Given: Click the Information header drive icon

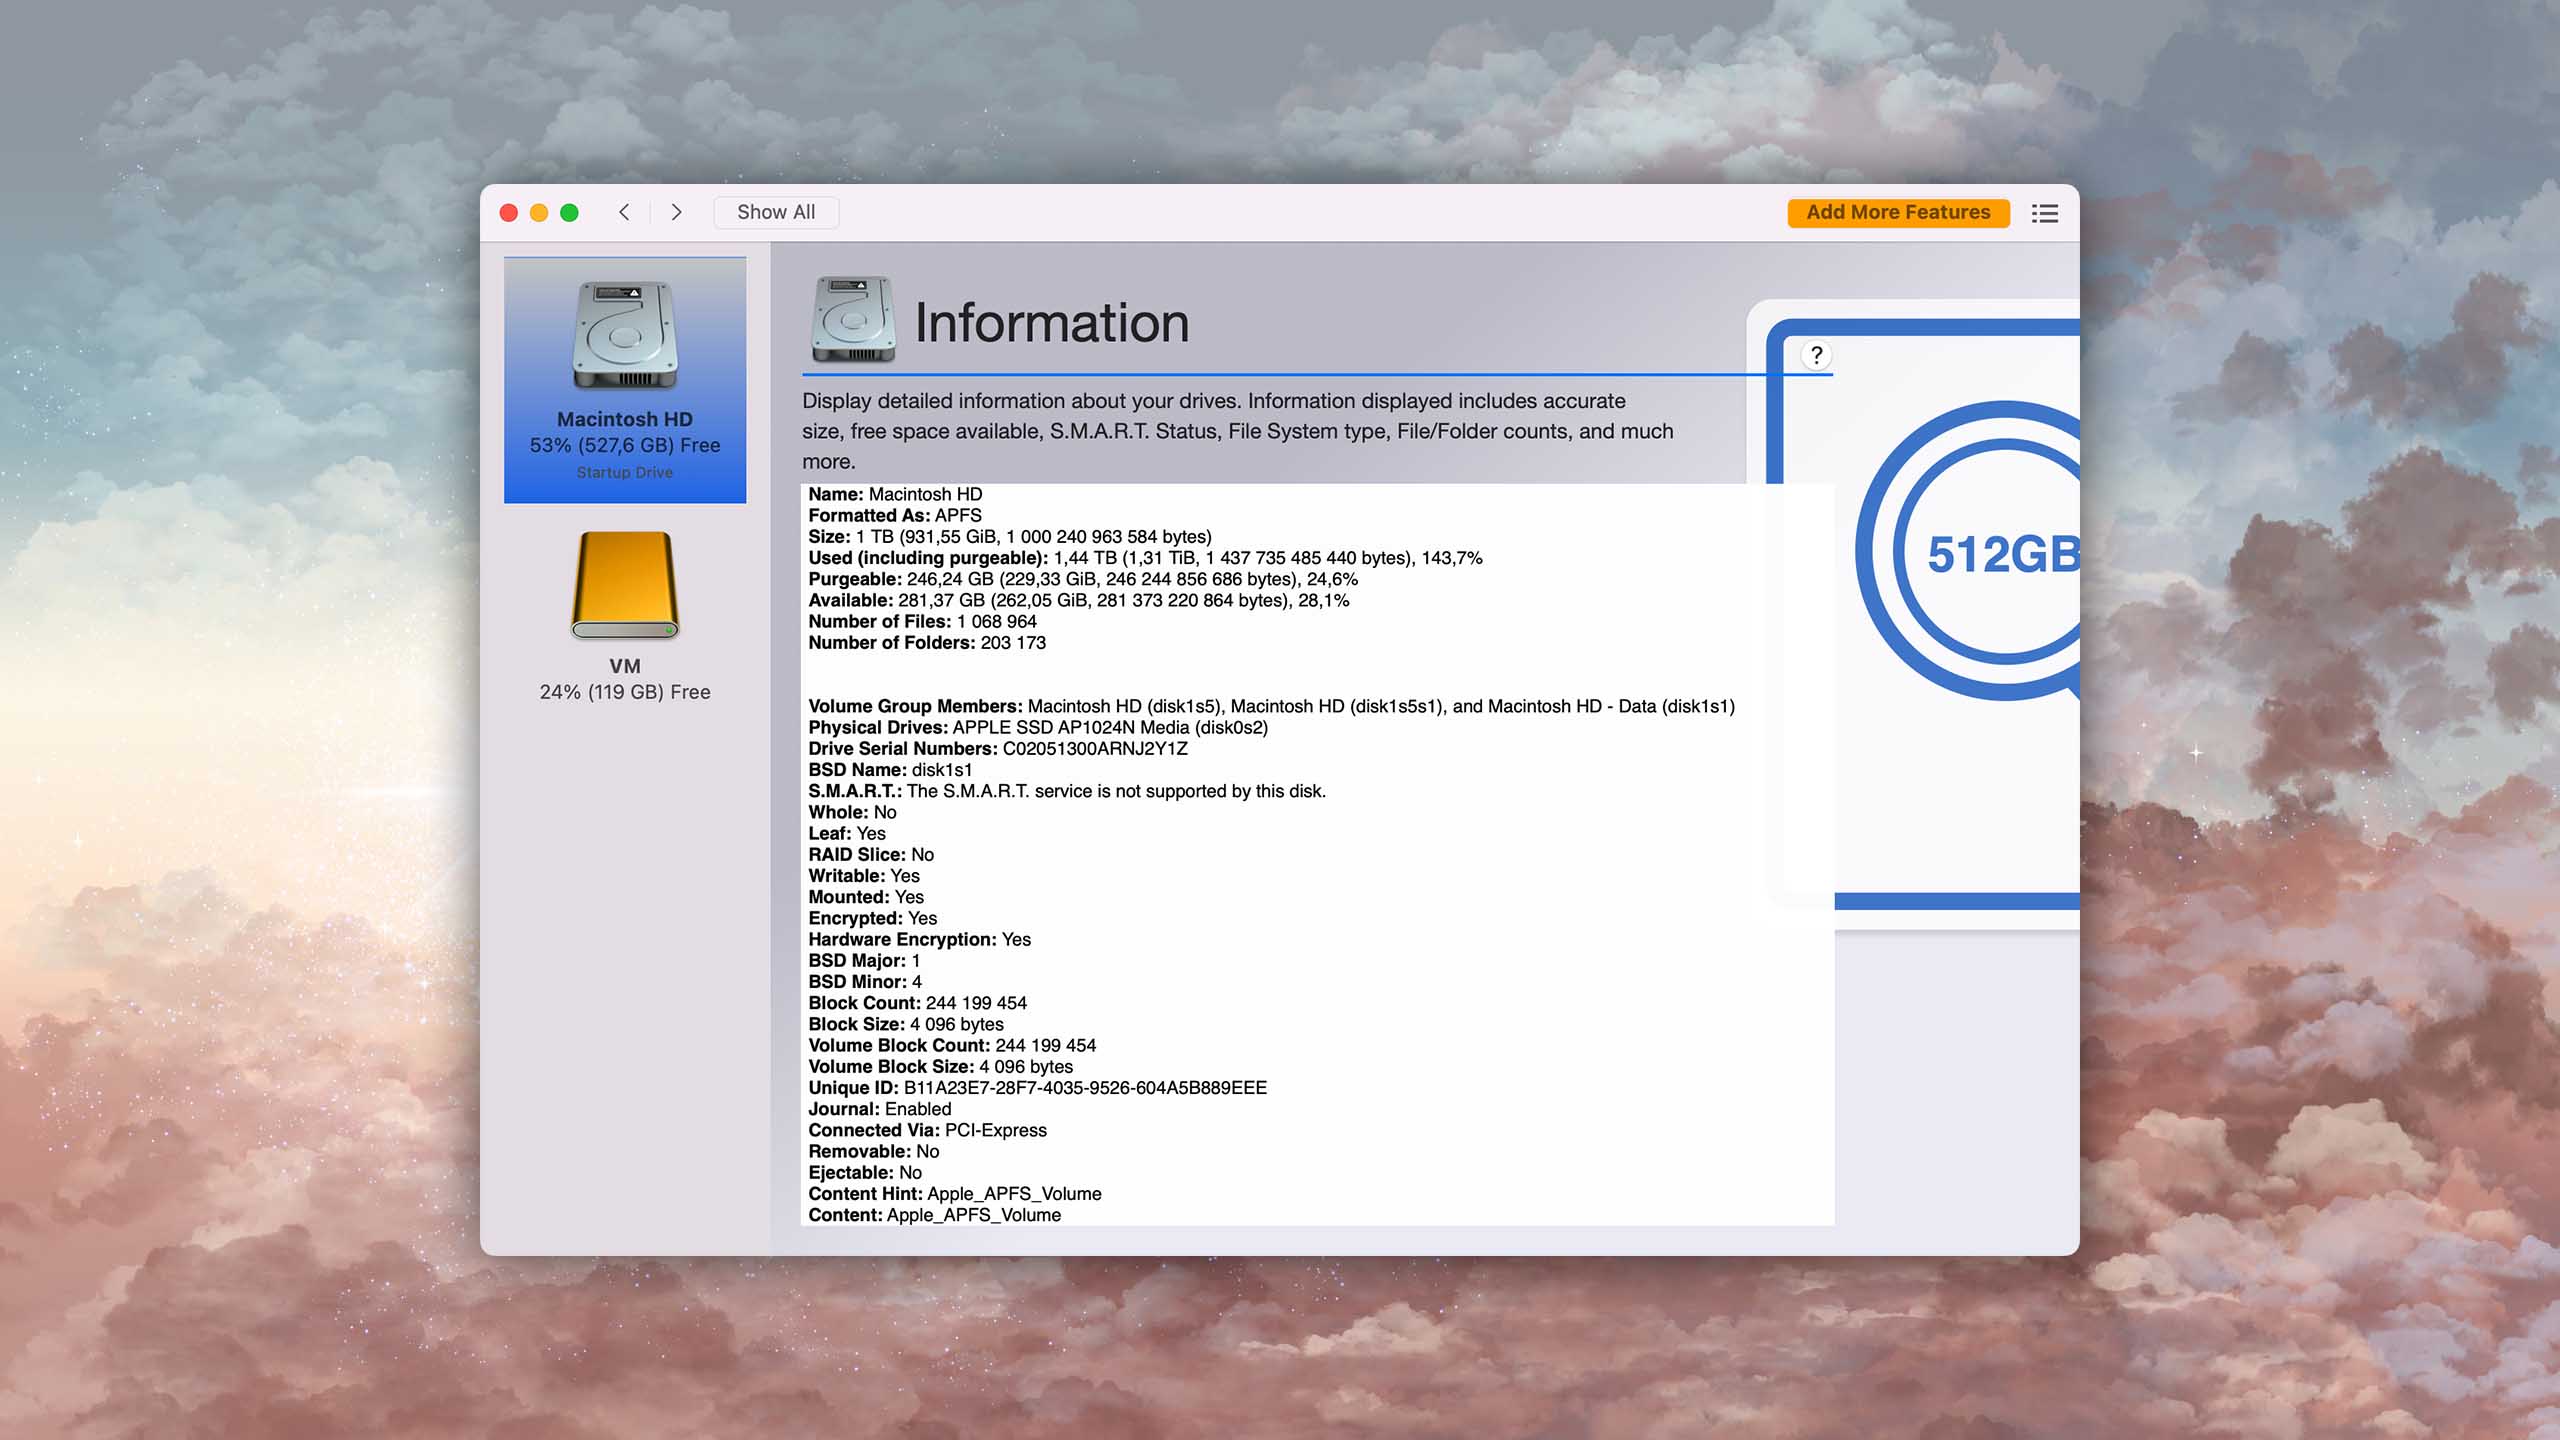Looking at the screenshot, I should 853,320.
